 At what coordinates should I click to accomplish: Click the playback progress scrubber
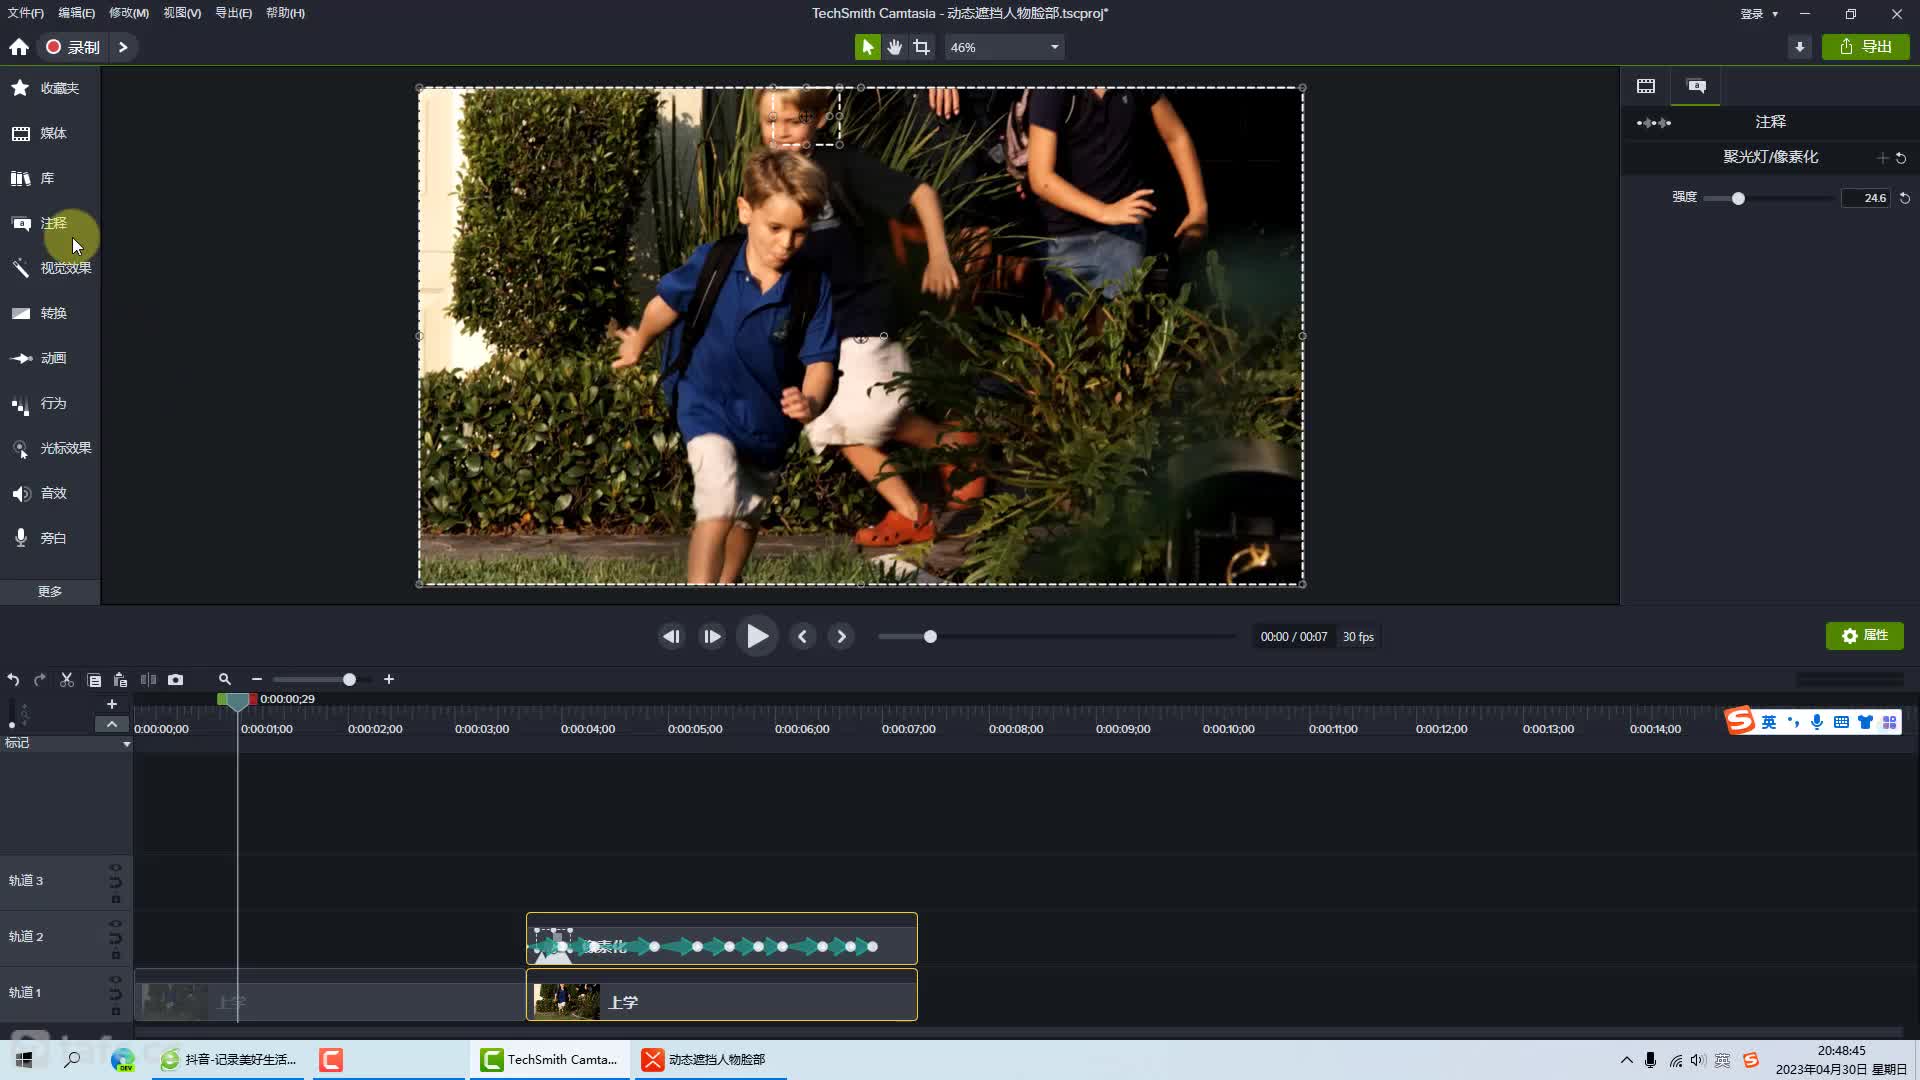(930, 637)
